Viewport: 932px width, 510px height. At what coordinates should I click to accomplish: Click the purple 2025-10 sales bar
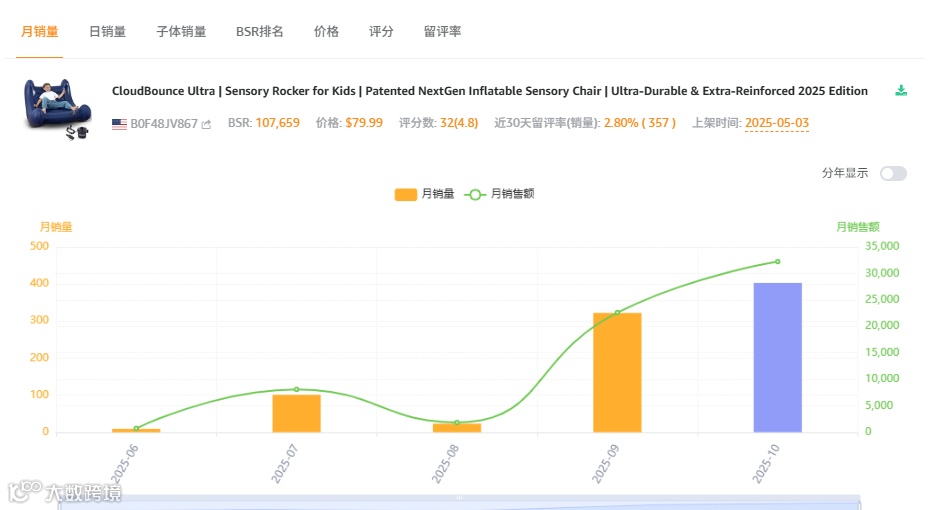tap(777, 357)
